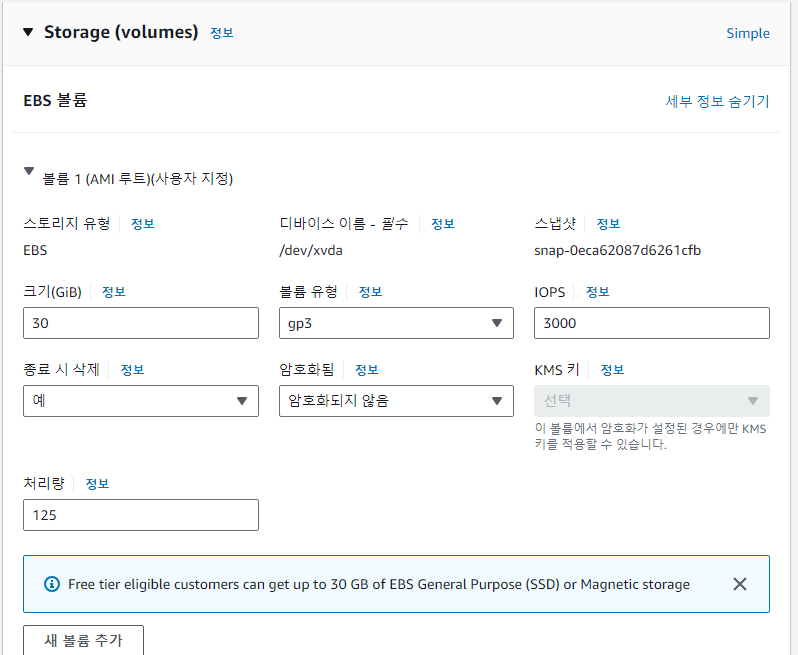Open 정보 link beside KMS 키

[612, 370]
